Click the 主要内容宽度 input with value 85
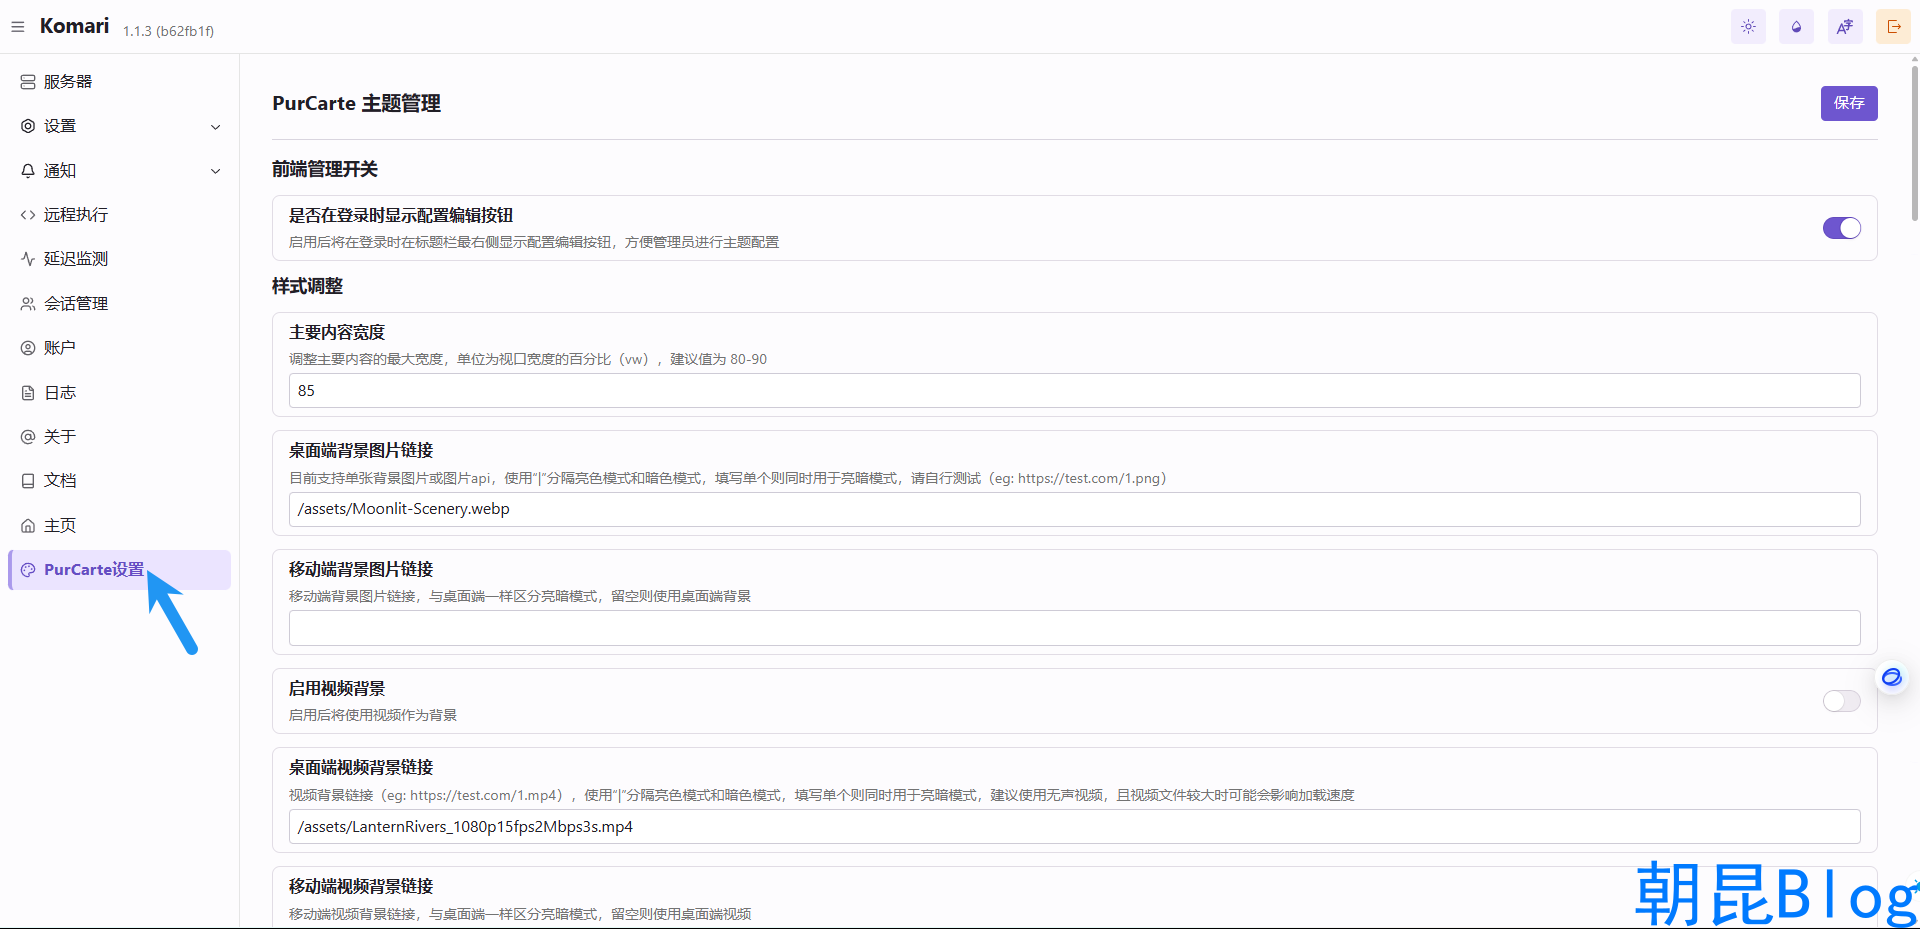The height and width of the screenshot is (929, 1920). (x=1074, y=391)
